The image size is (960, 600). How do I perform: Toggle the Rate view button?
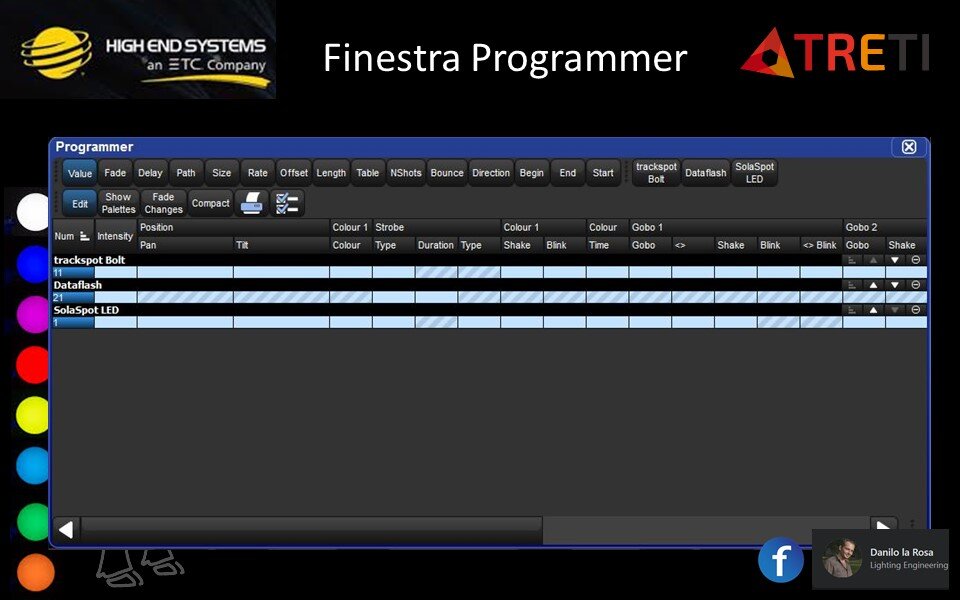click(258, 173)
